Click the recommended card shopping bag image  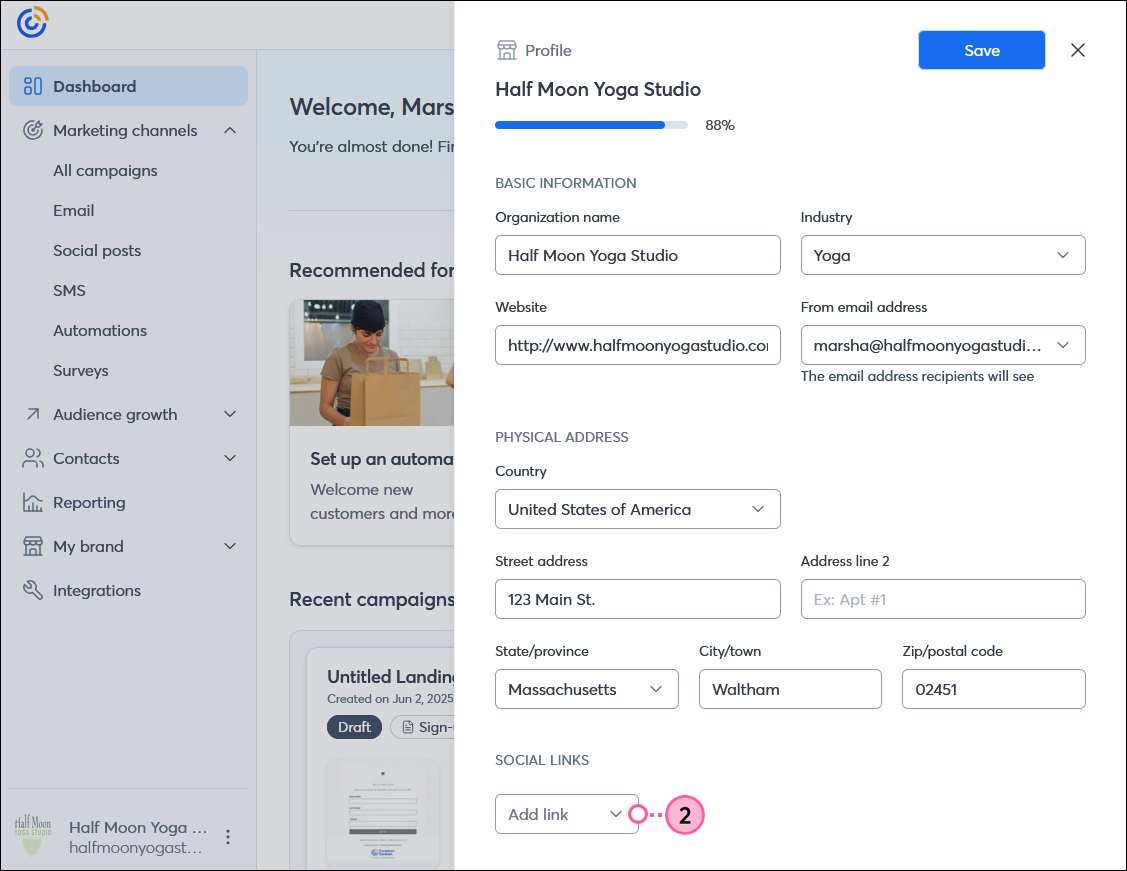pyautogui.click(x=372, y=363)
